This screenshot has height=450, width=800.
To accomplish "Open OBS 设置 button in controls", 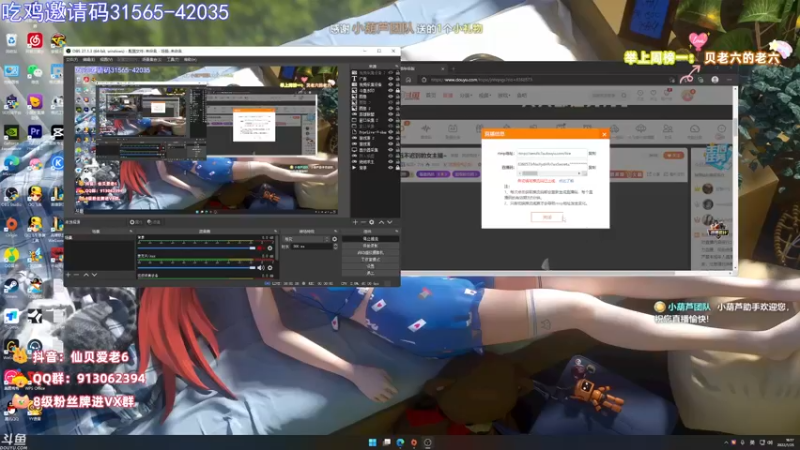I will point(370,266).
